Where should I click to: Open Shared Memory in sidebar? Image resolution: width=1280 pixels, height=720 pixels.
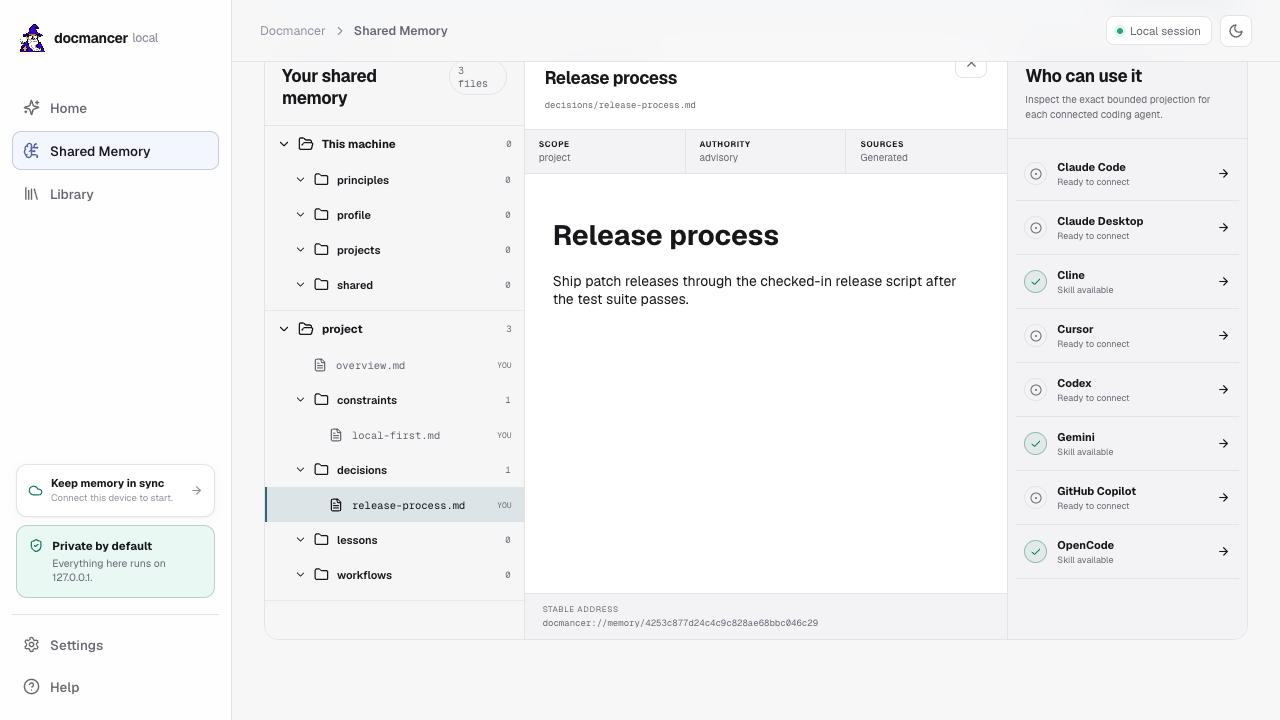(115, 151)
